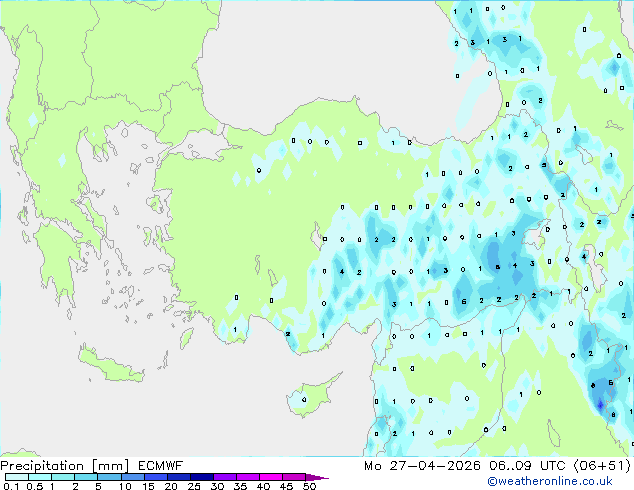The width and height of the screenshot is (634, 490).
Task: Click the 0.1–0.5 mm palest legend swatch
Action: coord(17,477)
